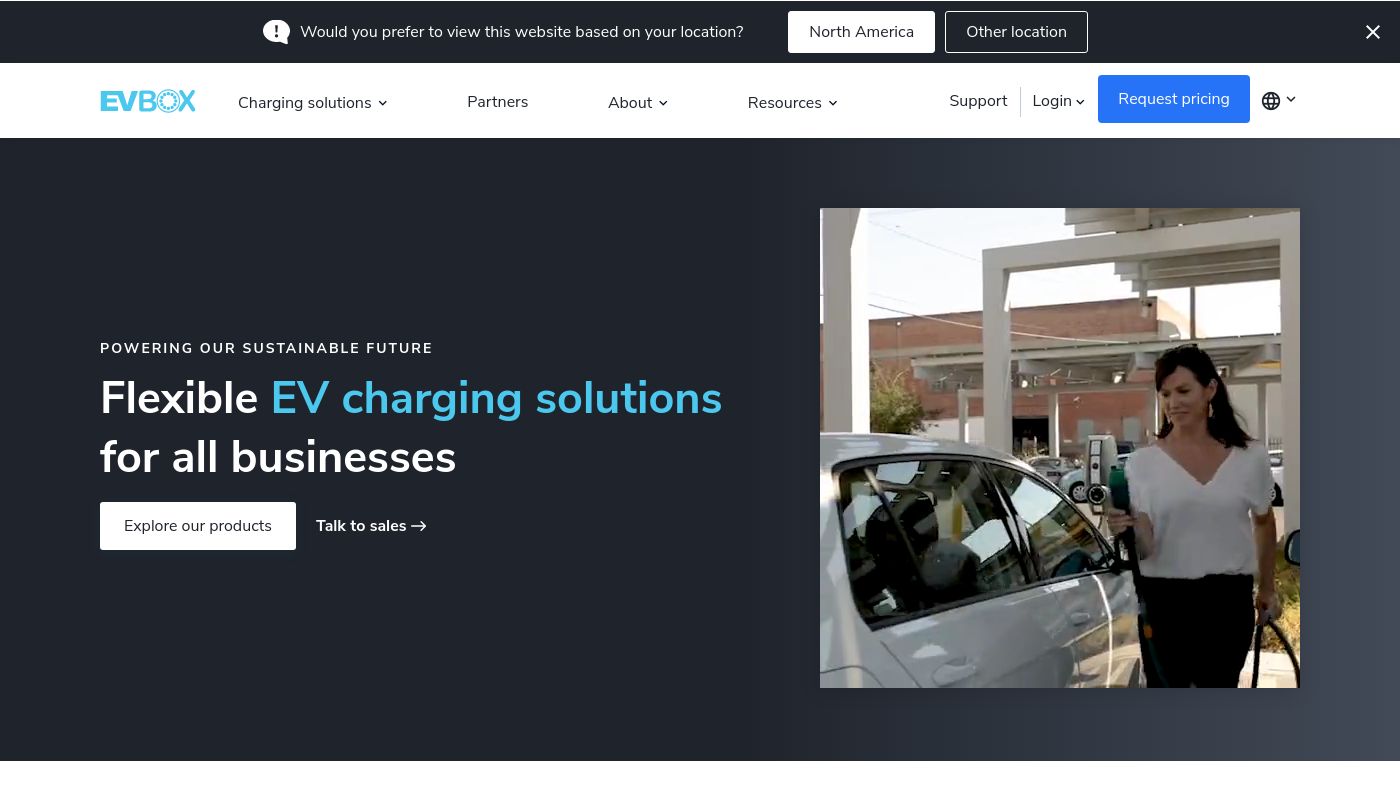Expand the Charging solutions menu
This screenshot has height=800, width=1400.
pyautogui.click(x=312, y=102)
